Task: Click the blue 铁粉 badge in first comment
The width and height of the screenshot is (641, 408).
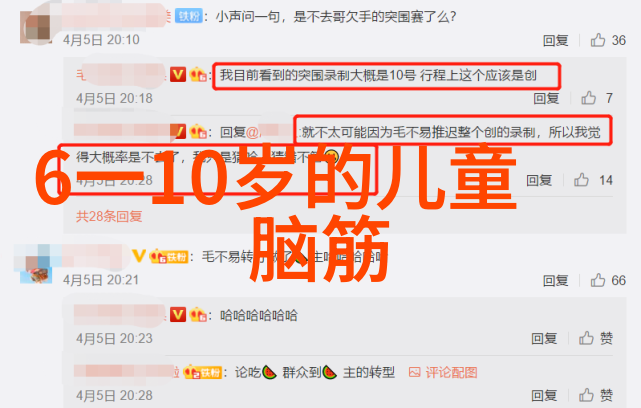Action: 188,16
